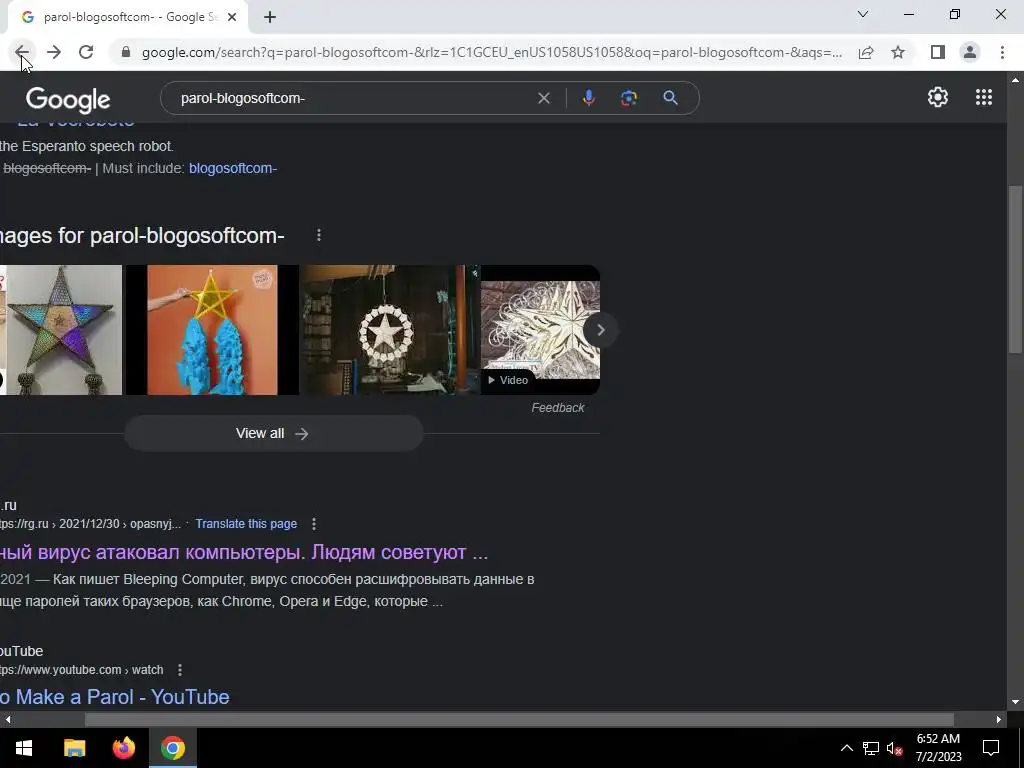The width and height of the screenshot is (1024, 768).
Task: Play the white star video thumbnail
Action: click(x=540, y=330)
